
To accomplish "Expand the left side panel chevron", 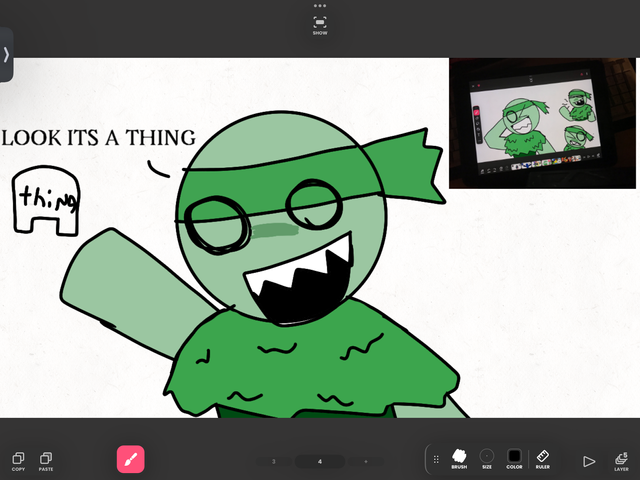I will coord(6,55).
